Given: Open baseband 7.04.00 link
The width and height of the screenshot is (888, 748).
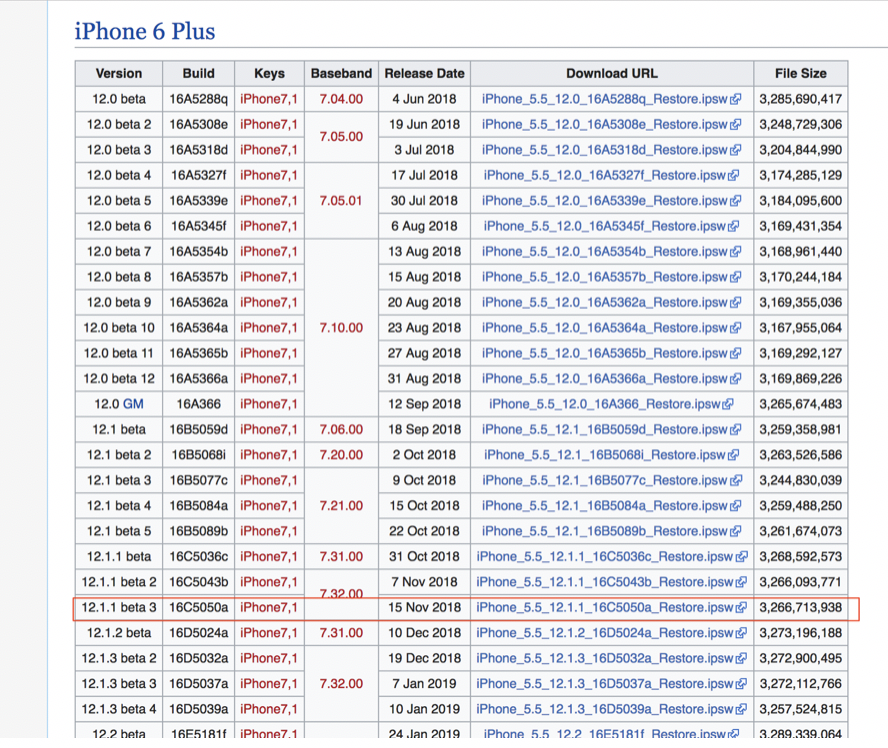Looking at the screenshot, I should [341, 99].
